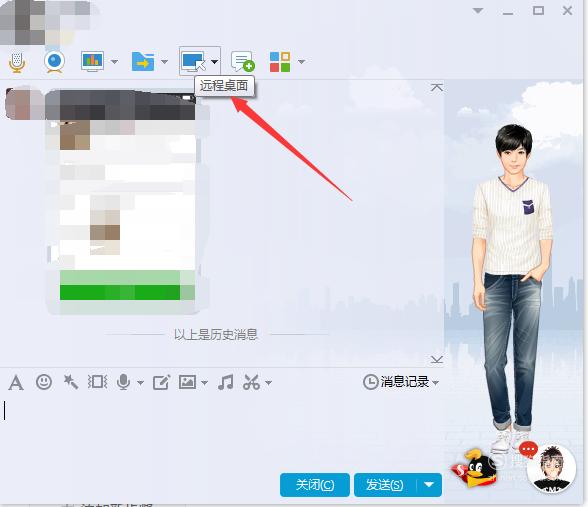Open the emoji smiley picker
The image size is (588, 507).
click(44, 382)
